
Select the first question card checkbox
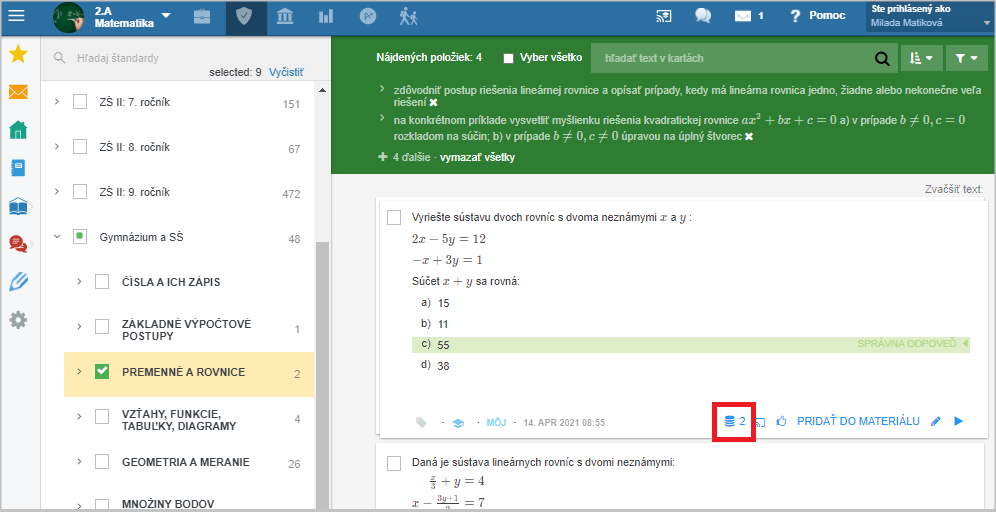point(394,217)
